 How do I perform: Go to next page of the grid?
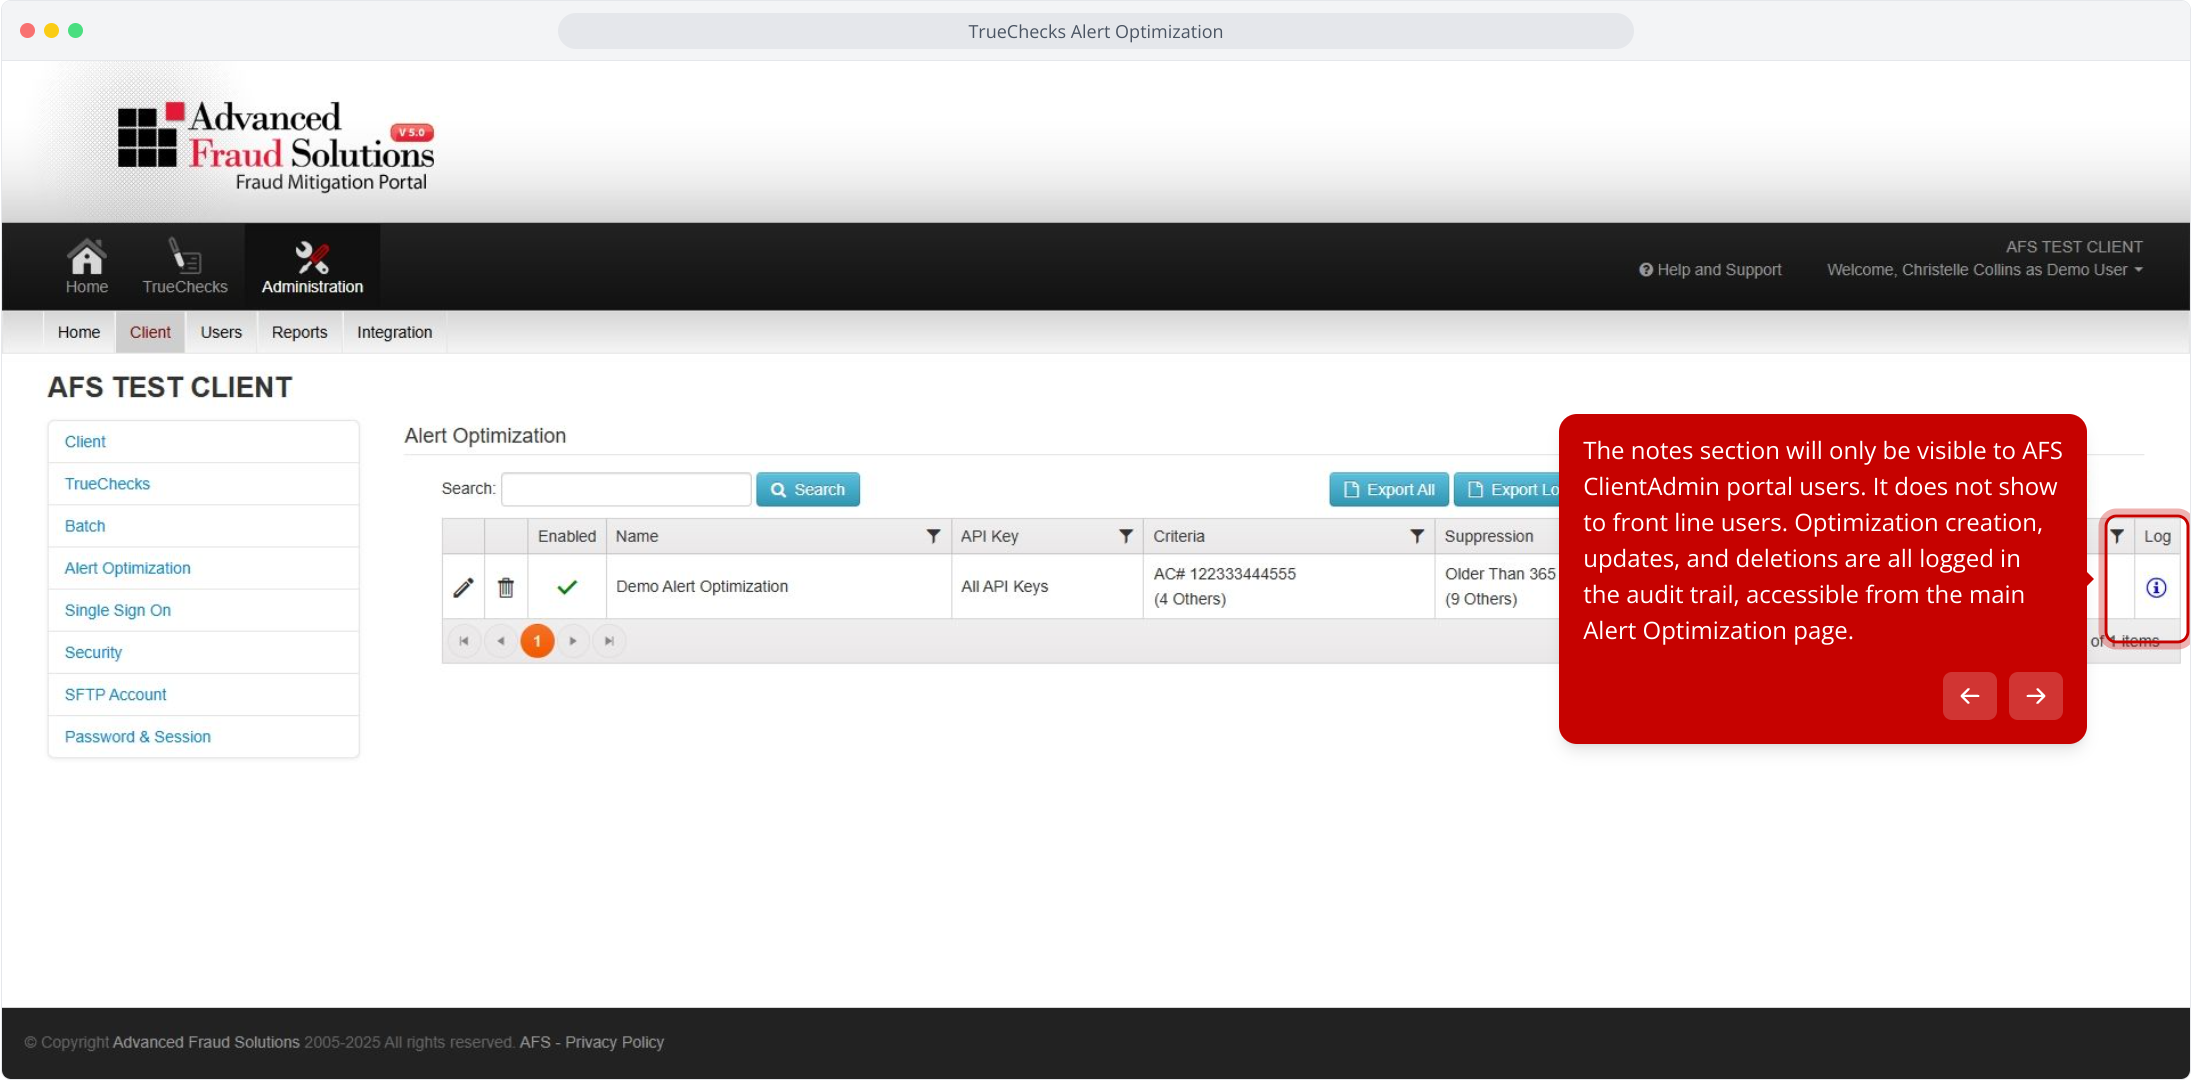coord(573,641)
